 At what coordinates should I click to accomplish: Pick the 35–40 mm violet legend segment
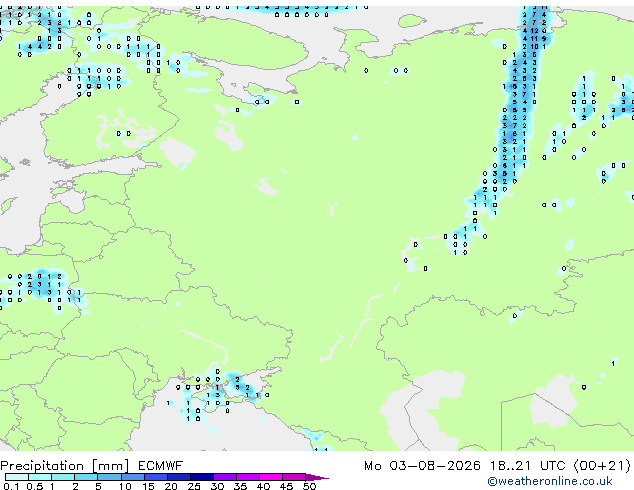(x=247, y=477)
